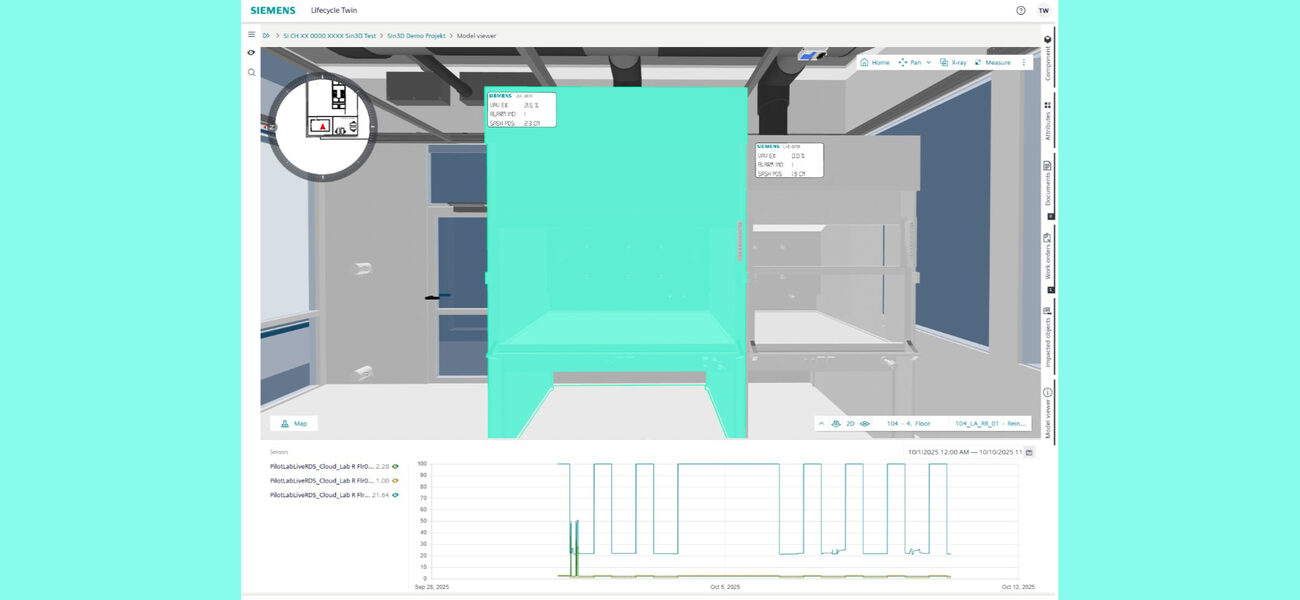Click the help question mark icon
This screenshot has width=1300, height=600.
[x=1019, y=10]
